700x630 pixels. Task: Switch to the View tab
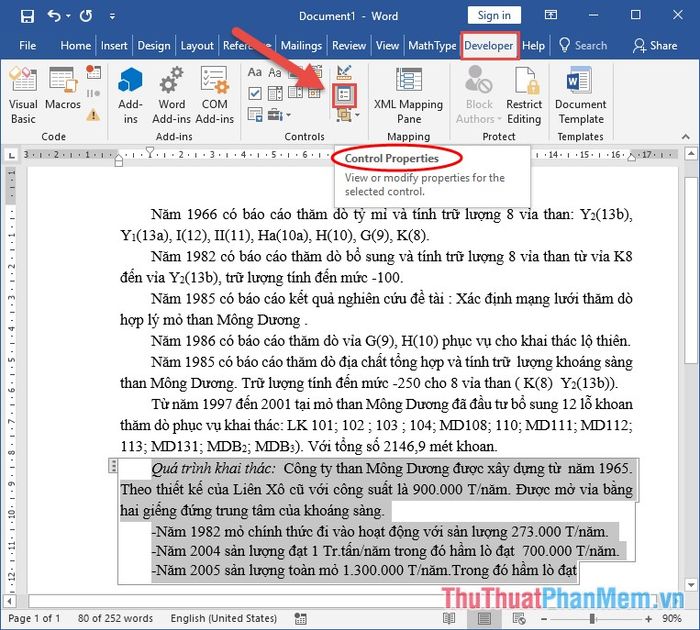tap(387, 46)
